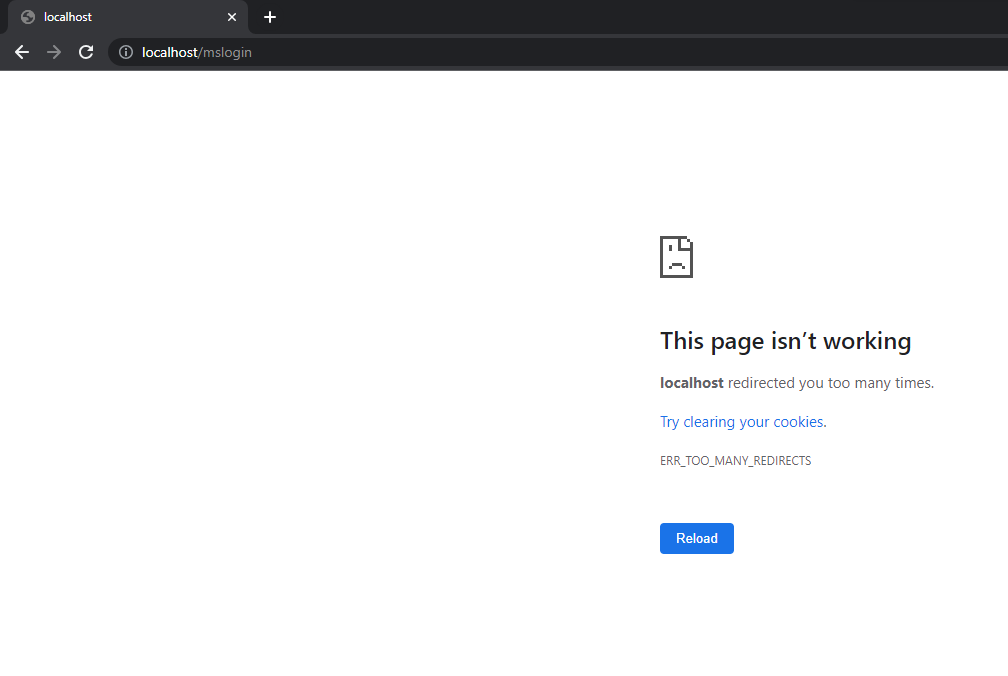Click the ERR_TOO_MANY_REDIRECTS error code
Image resolution: width=1008 pixels, height=676 pixels.
click(735, 460)
